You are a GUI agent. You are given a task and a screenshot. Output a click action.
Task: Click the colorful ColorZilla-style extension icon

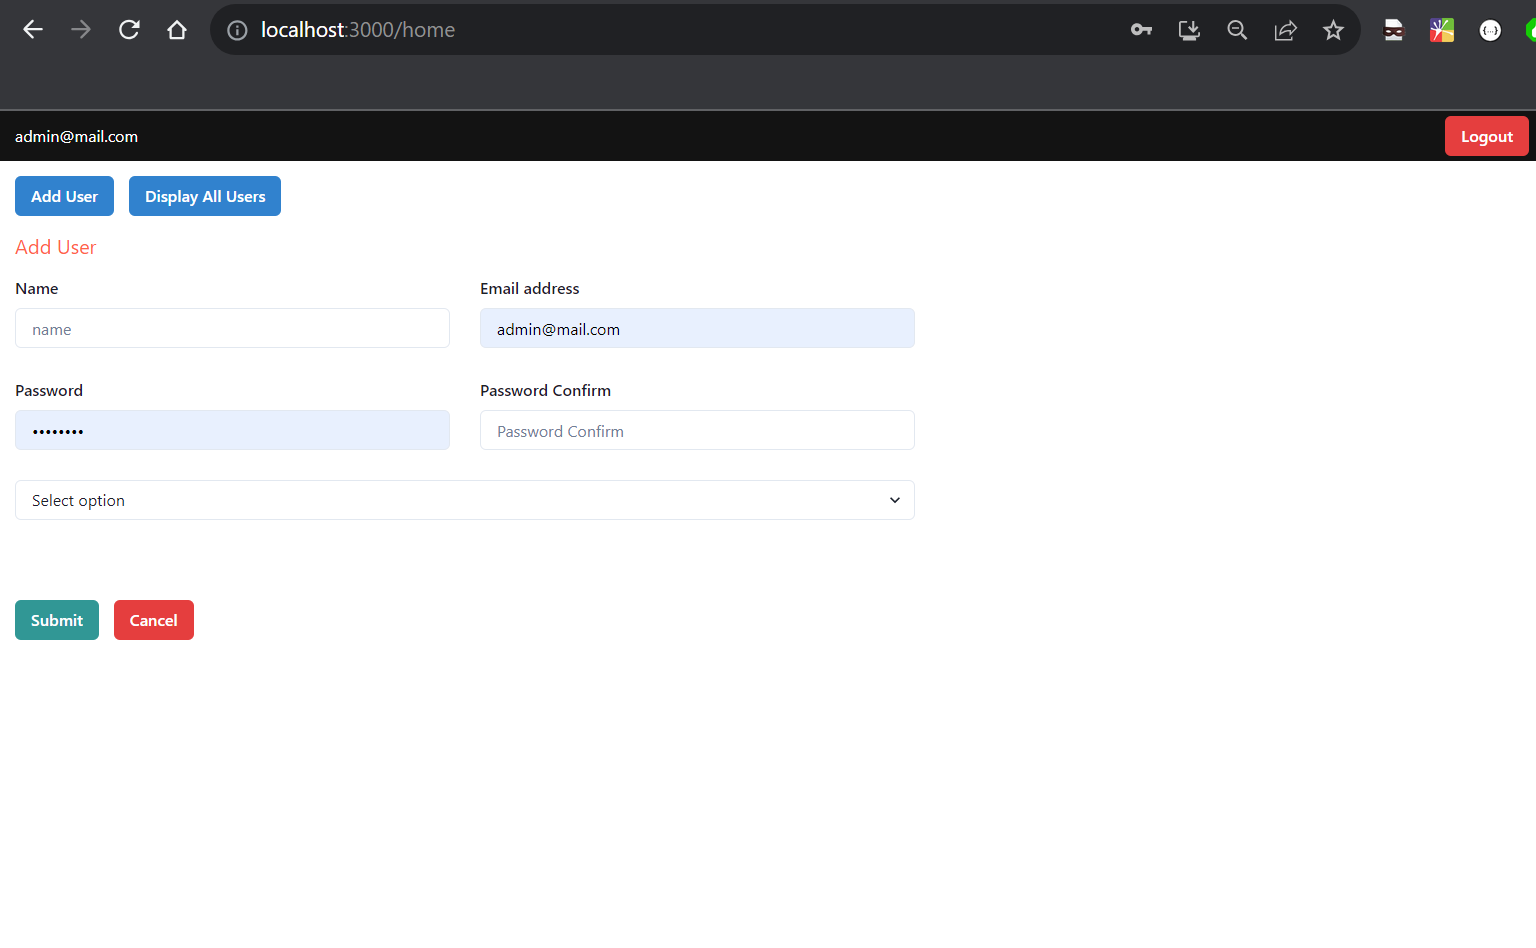tap(1441, 30)
